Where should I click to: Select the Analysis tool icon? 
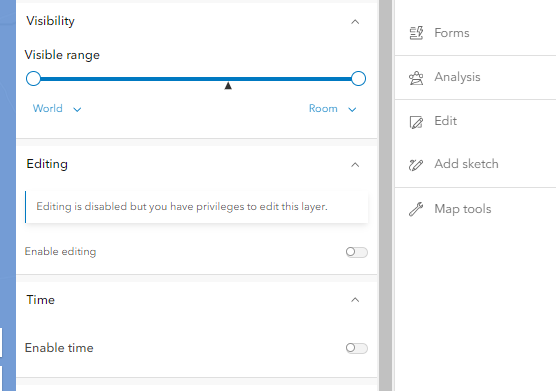(x=416, y=78)
